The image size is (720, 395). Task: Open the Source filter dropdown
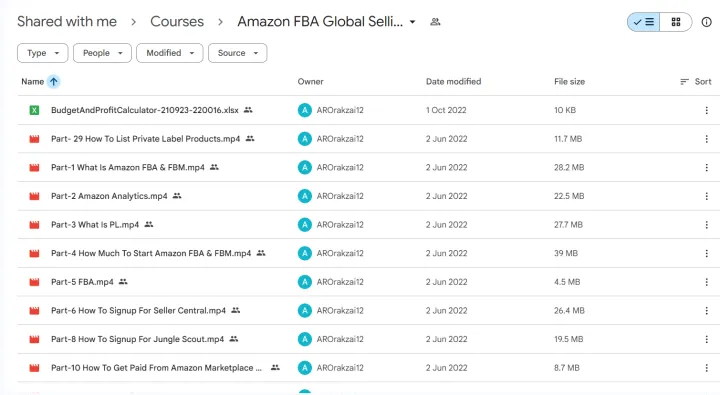[237, 53]
